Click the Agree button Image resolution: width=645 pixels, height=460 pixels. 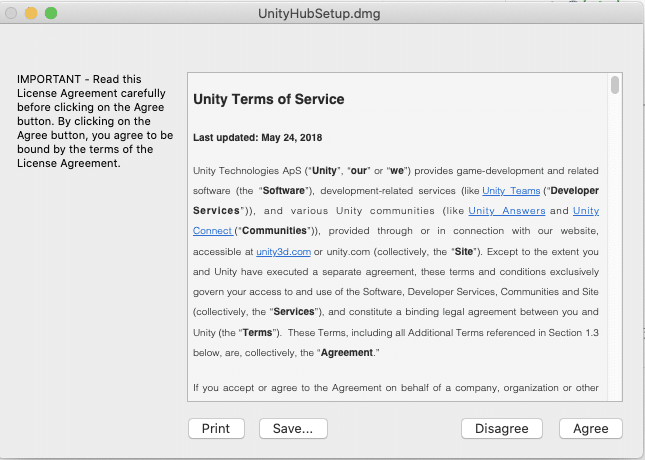pos(591,429)
